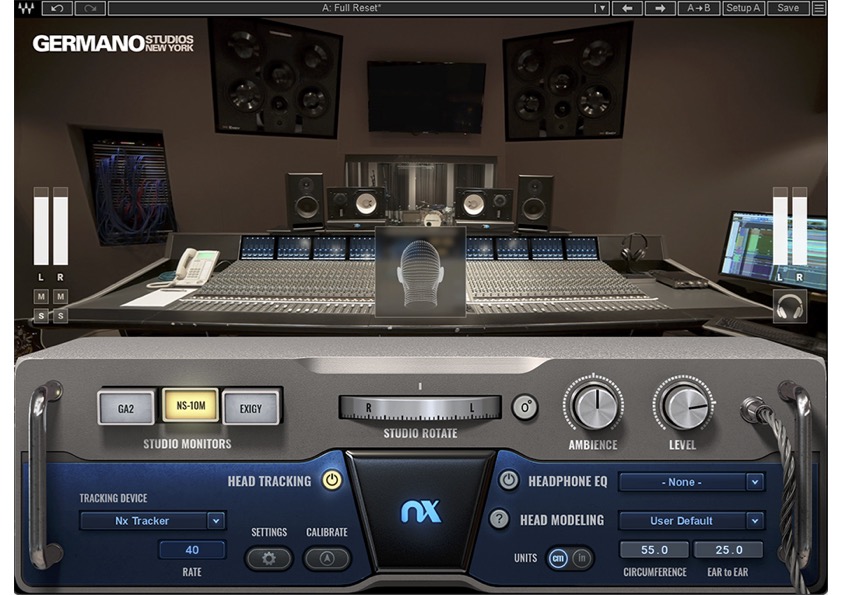Click the Studio Rotate dial strip

[420, 408]
